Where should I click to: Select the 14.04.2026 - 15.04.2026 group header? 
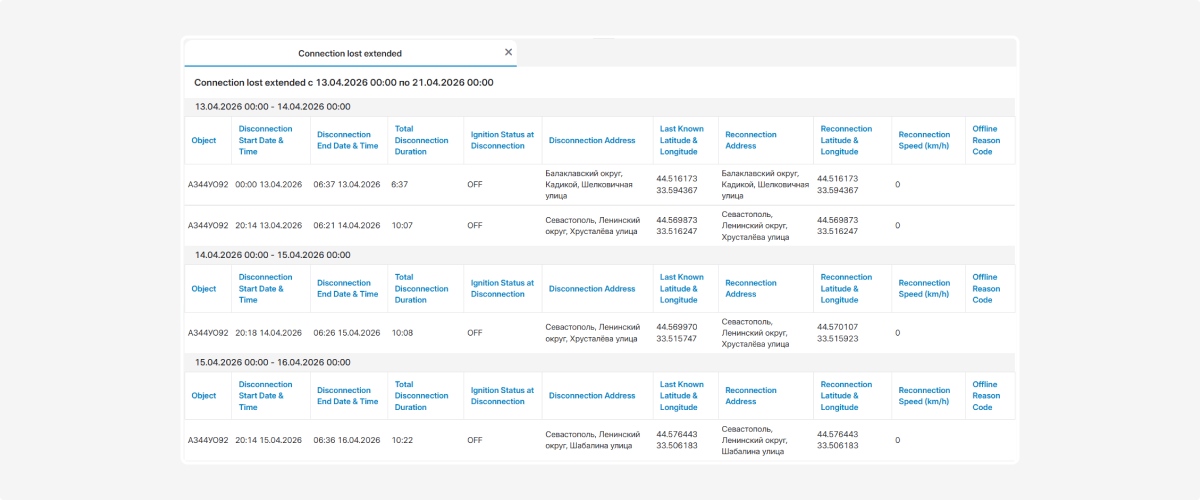point(600,255)
